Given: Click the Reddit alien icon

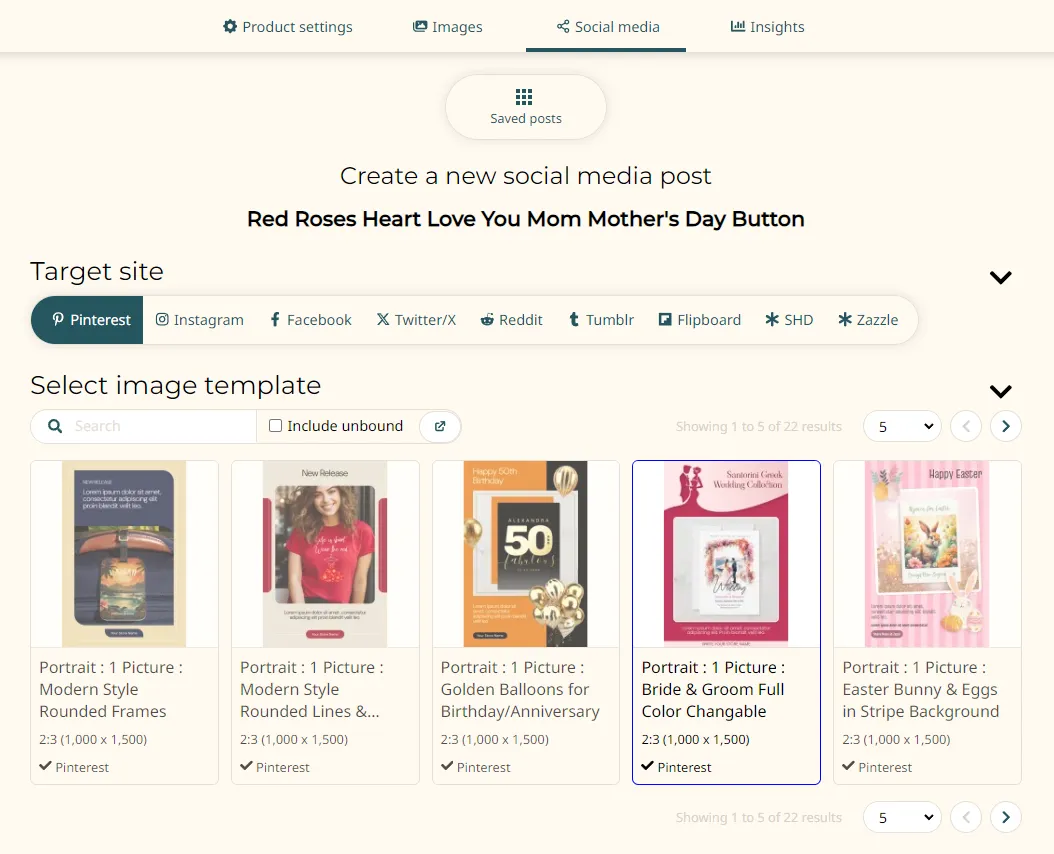Looking at the screenshot, I should point(487,319).
